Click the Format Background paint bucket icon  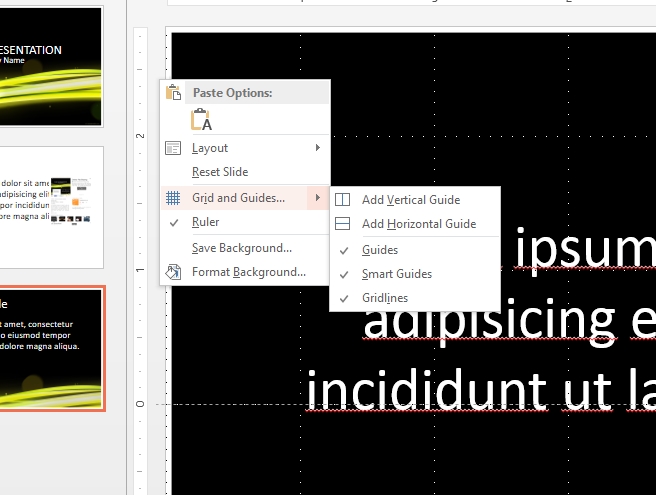coord(173,272)
